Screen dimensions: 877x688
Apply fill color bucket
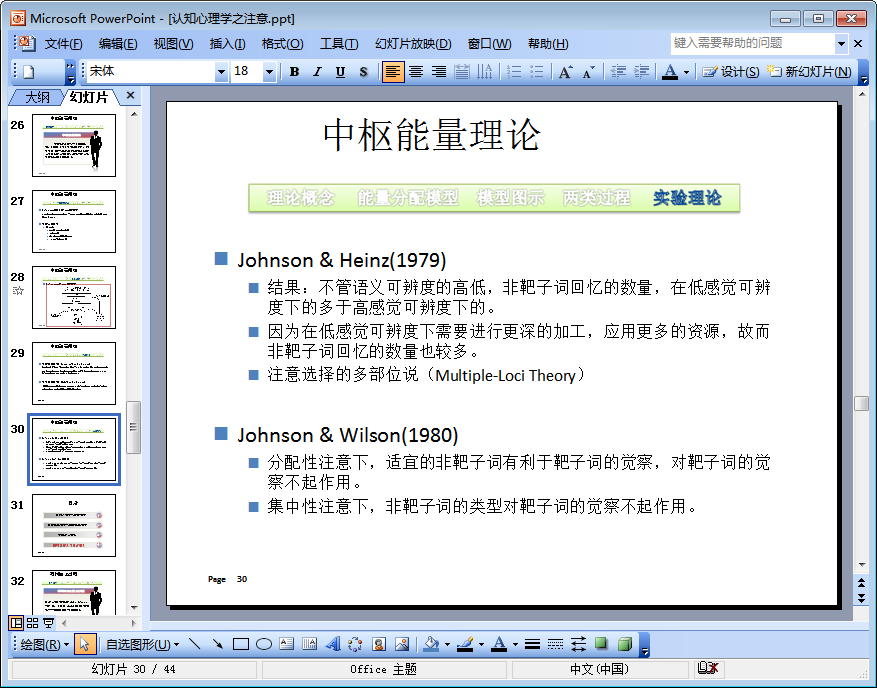[431, 644]
